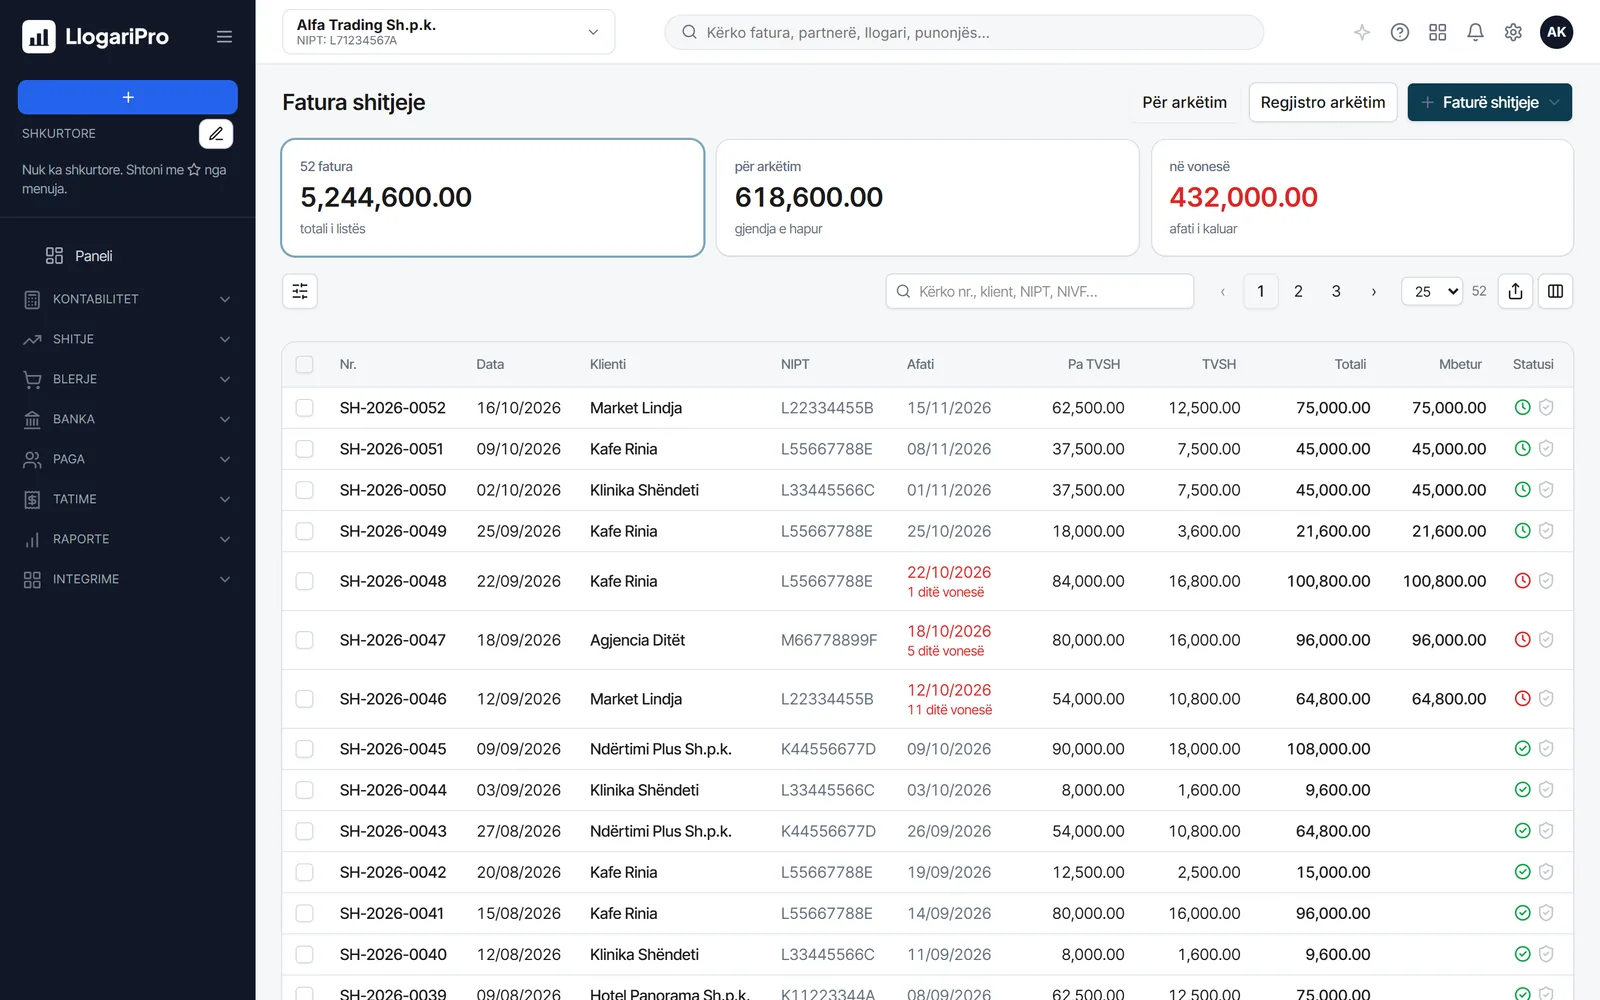This screenshot has width=1600, height=1000.
Task: Collapse sidebar with the hamburger menu icon
Action: click(x=224, y=37)
